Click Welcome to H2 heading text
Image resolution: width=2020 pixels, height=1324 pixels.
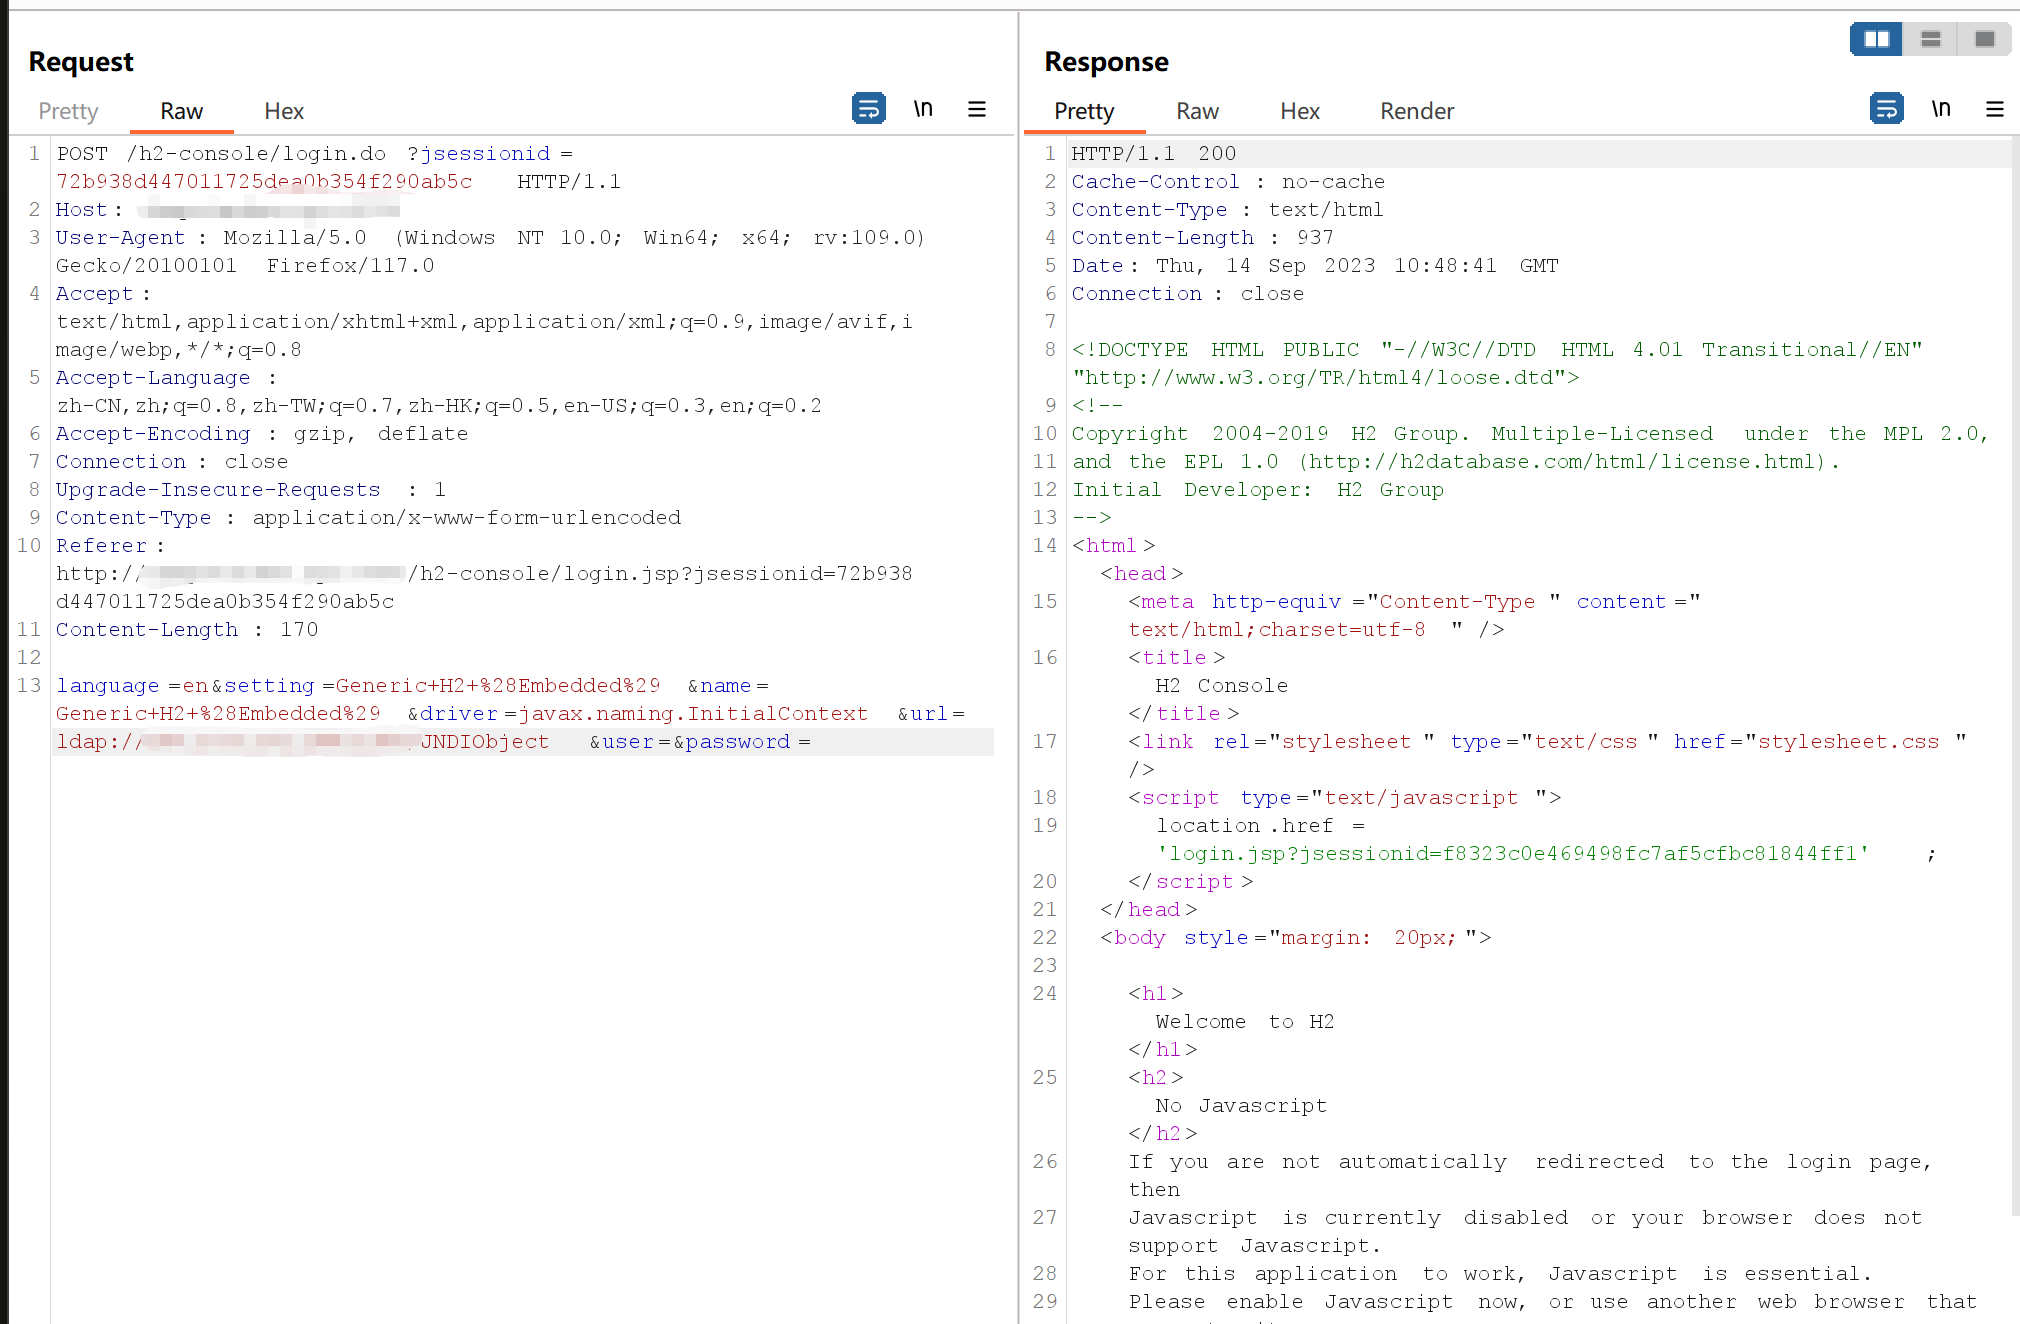pyautogui.click(x=1245, y=1021)
